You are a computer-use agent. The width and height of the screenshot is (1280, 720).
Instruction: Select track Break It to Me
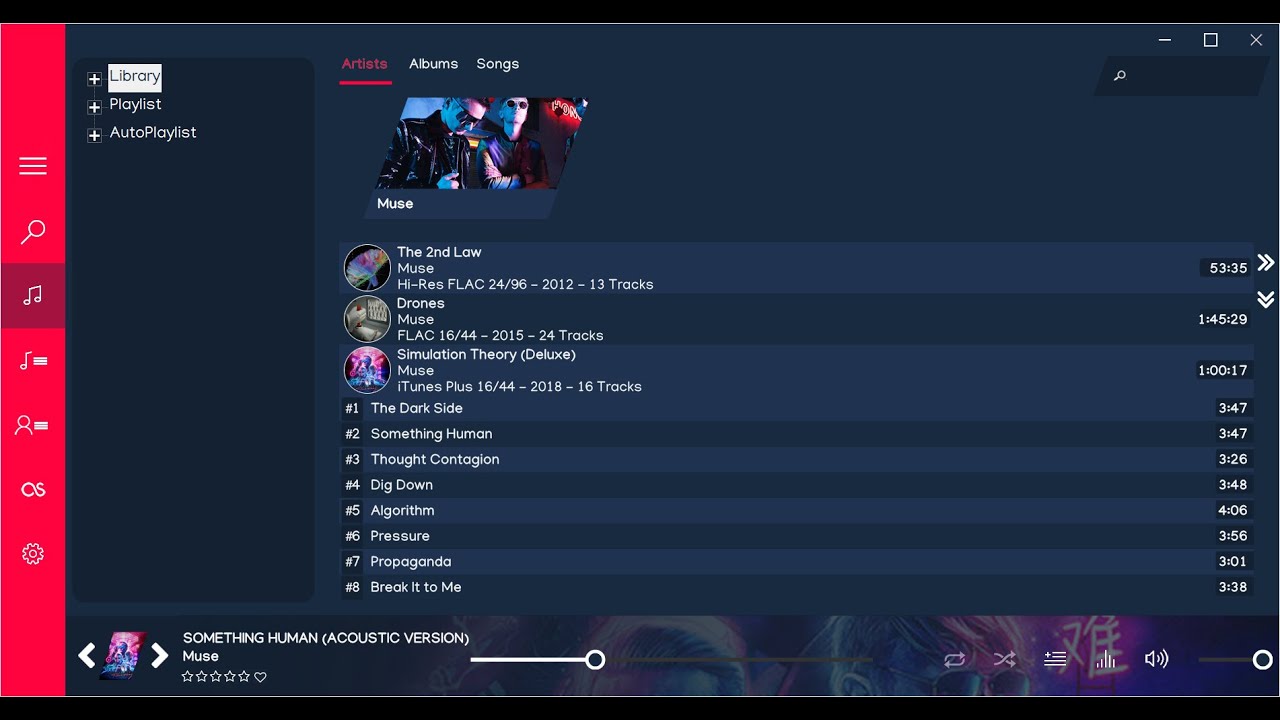[796, 587]
